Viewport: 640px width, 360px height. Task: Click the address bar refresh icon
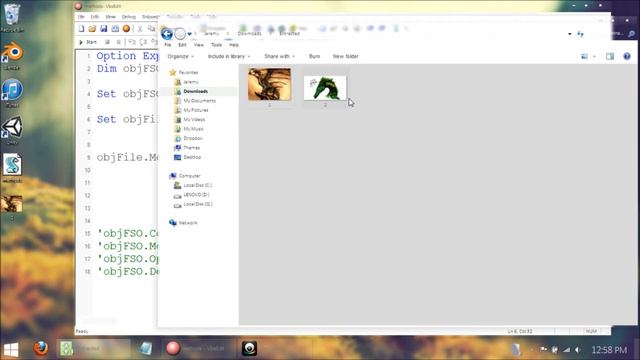click(580, 34)
